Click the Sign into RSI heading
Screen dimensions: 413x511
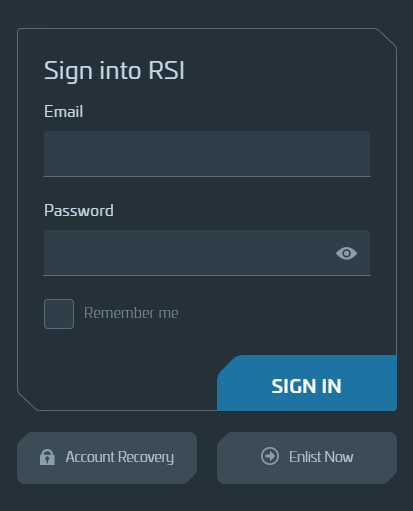(x=114, y=71)
